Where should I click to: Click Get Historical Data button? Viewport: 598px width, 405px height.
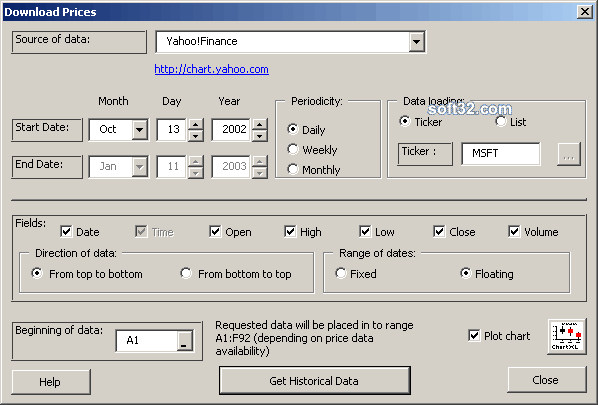[315, 381]
